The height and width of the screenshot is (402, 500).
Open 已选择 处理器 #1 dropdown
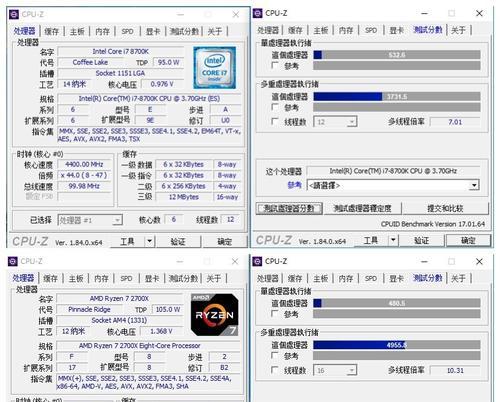[x=90, y=220]
